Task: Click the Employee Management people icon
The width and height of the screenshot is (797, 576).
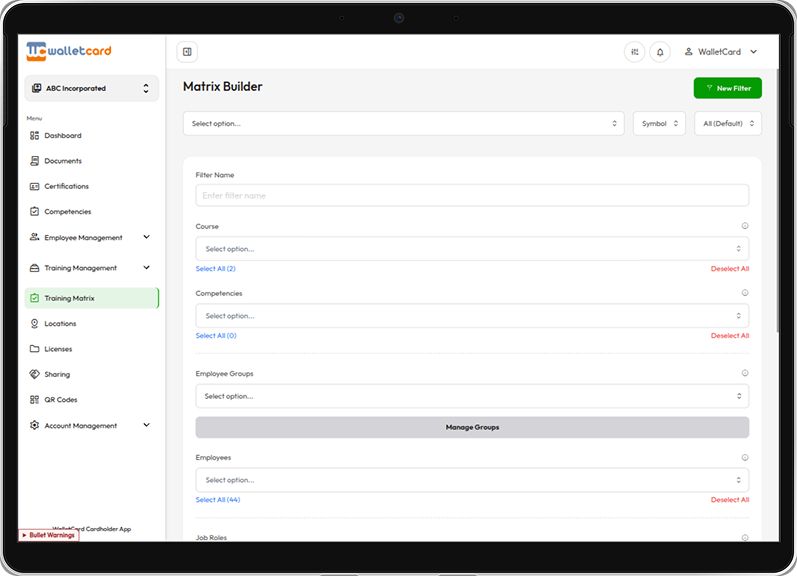Action: (x=34, y=237)
